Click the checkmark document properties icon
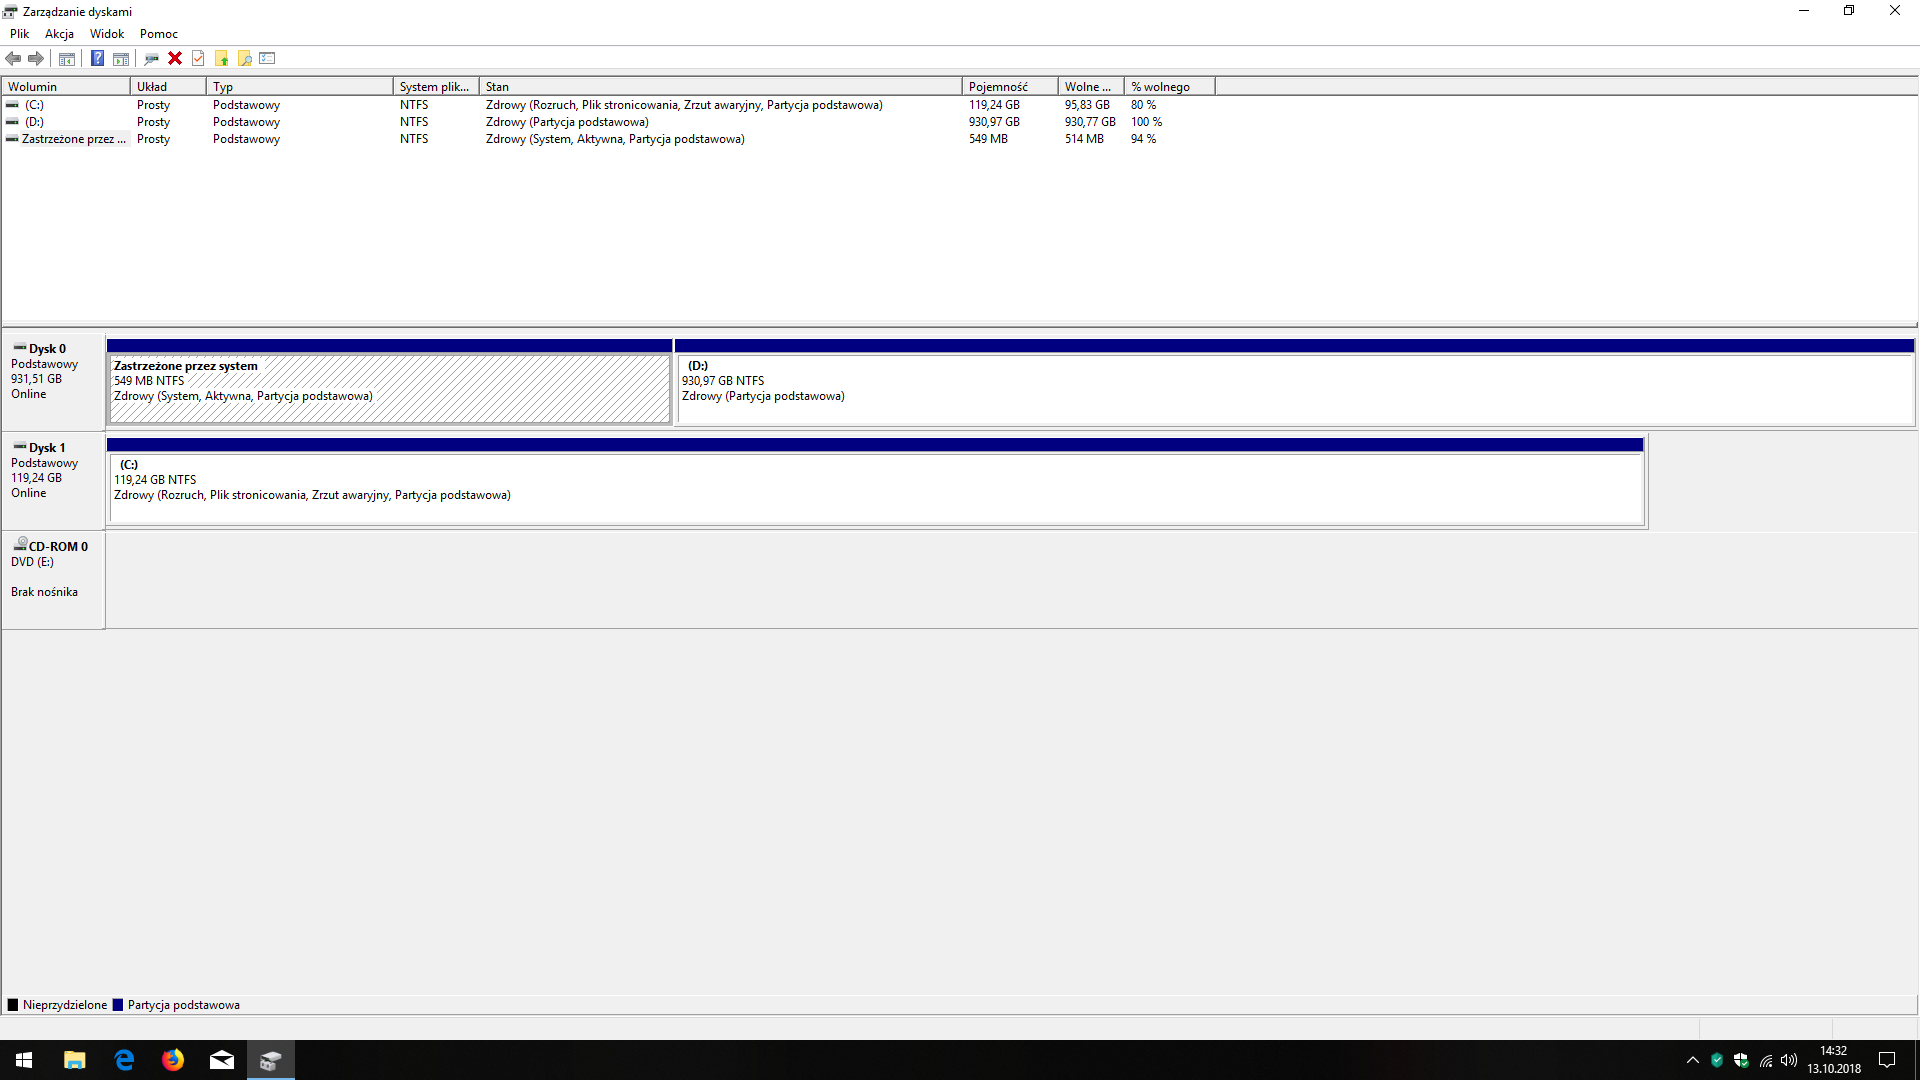The width and height of the screenshot is (1920, 1080). tap(198, 58)
